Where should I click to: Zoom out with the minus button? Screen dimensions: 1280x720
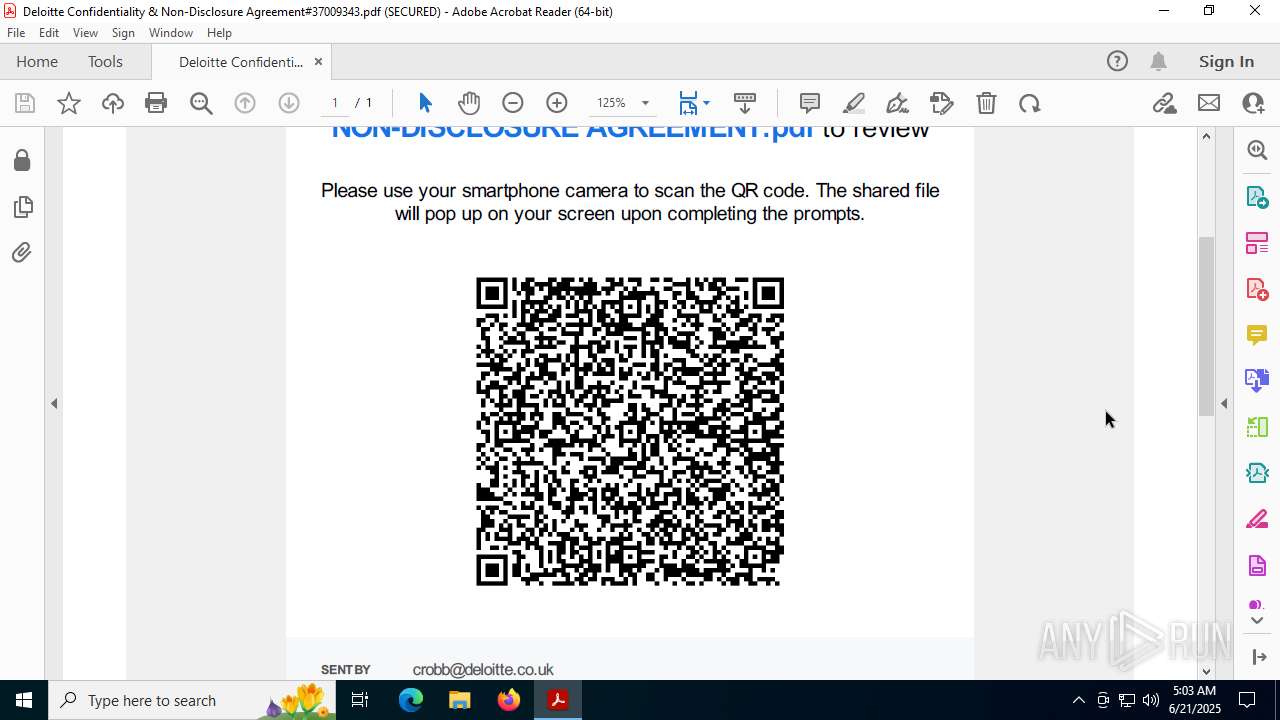tap(513, 103)
